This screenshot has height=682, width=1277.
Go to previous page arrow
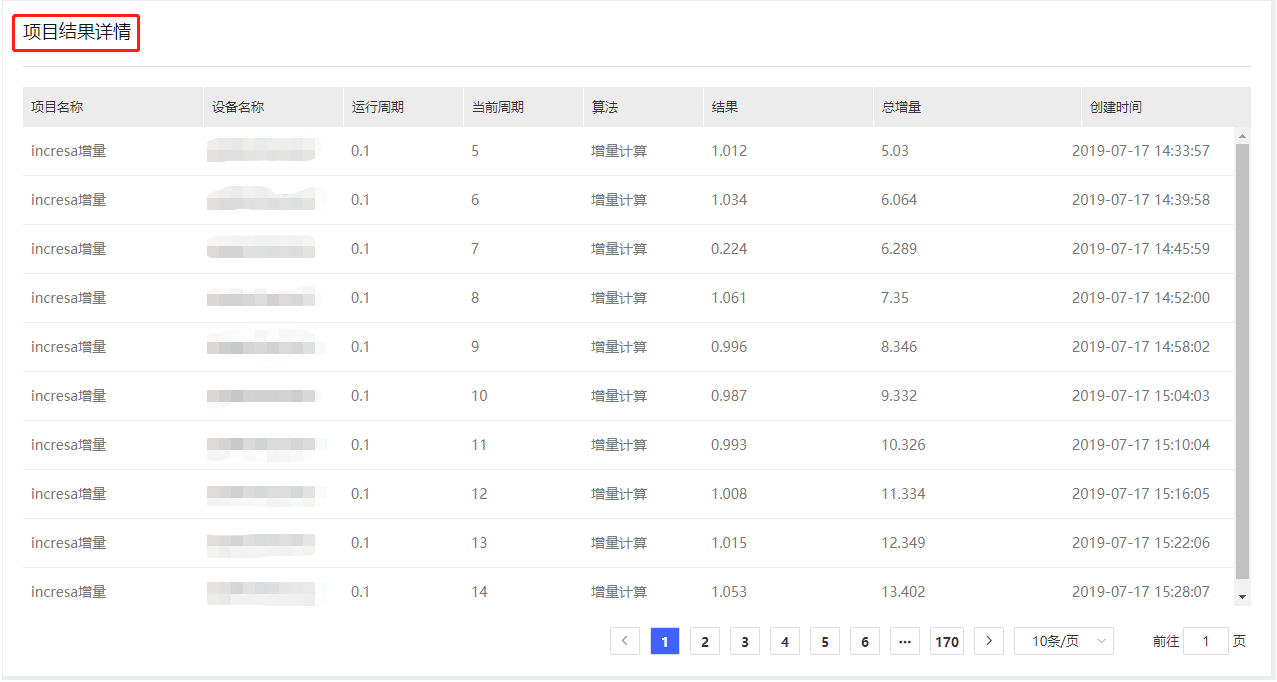(625, 641)
